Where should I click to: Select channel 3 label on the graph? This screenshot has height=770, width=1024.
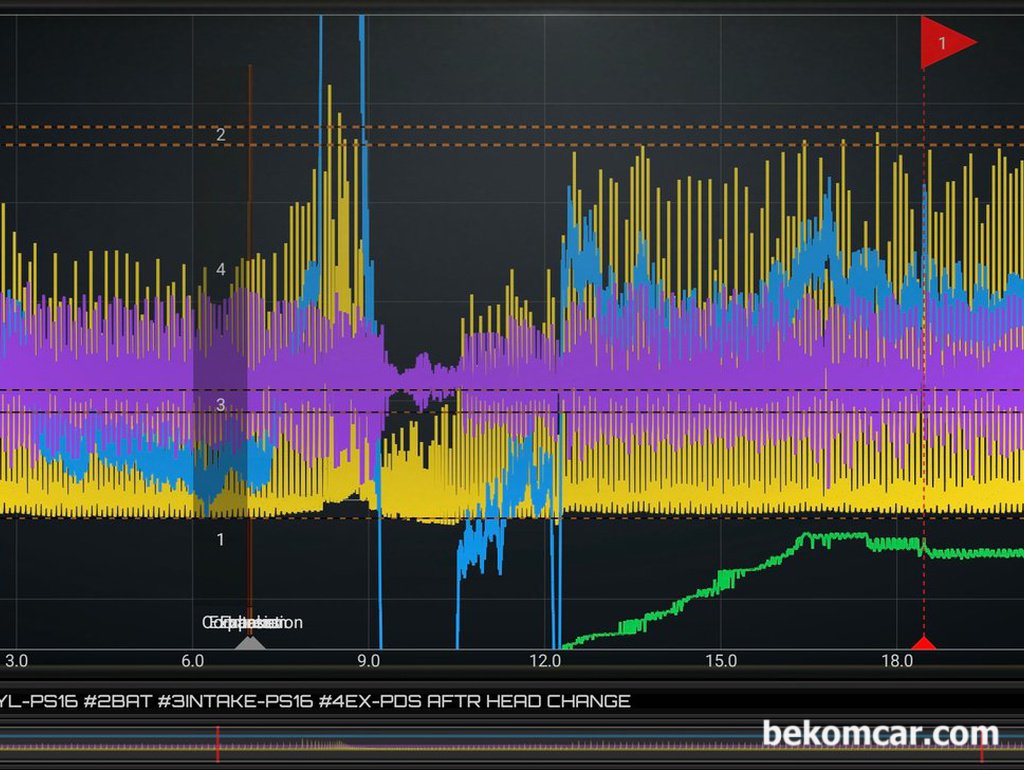click(x=221, y=405)
